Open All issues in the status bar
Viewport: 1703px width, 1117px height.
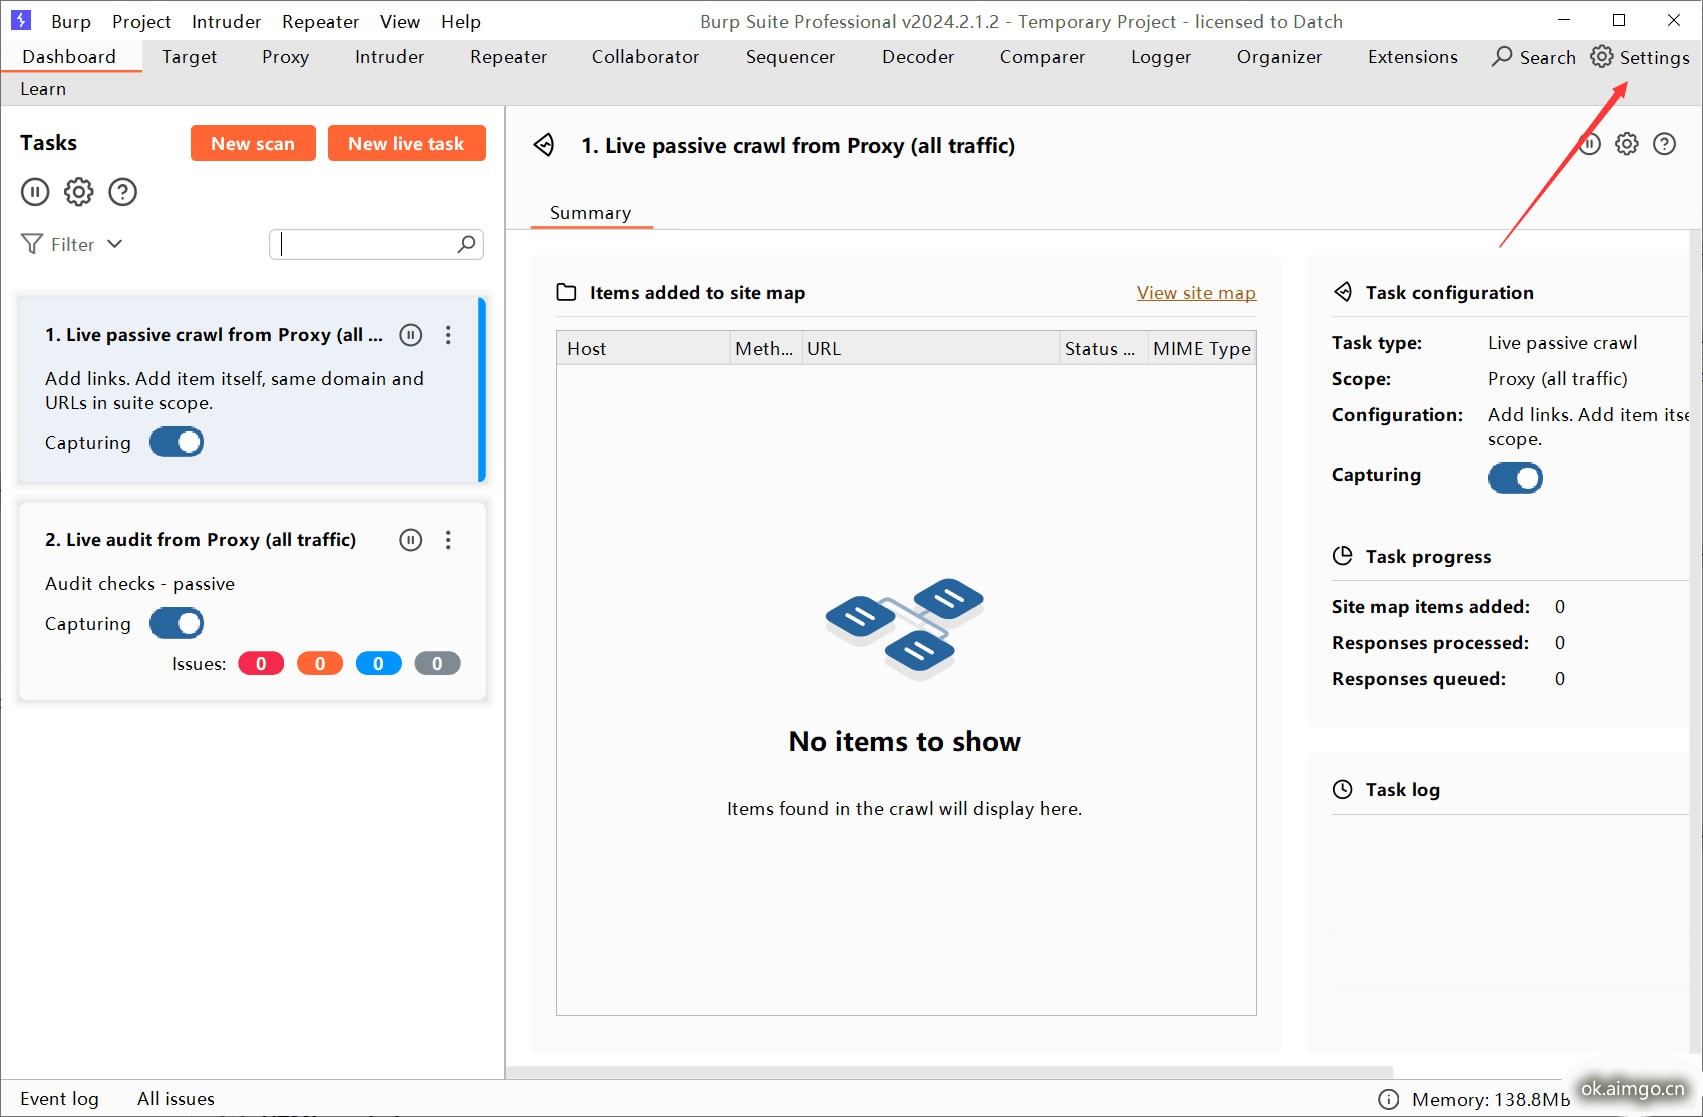point(175,1099)
